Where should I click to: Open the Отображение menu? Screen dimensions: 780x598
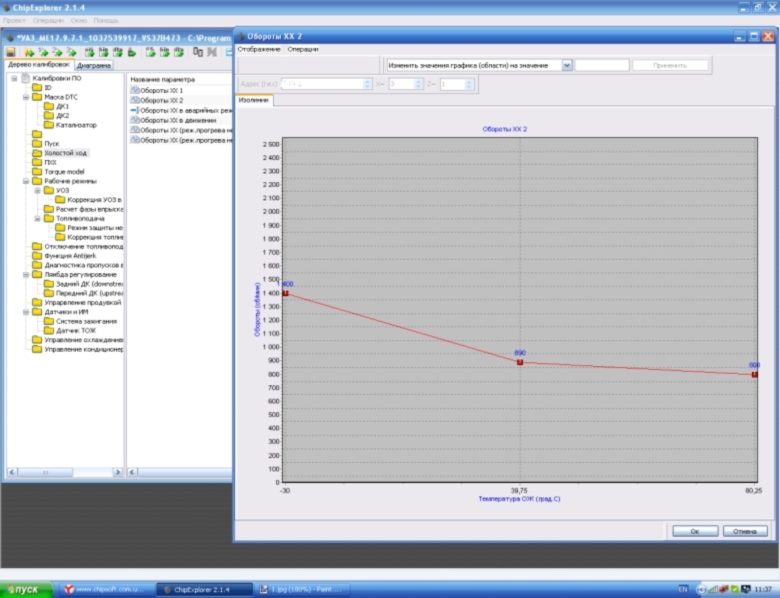[259, 48]
